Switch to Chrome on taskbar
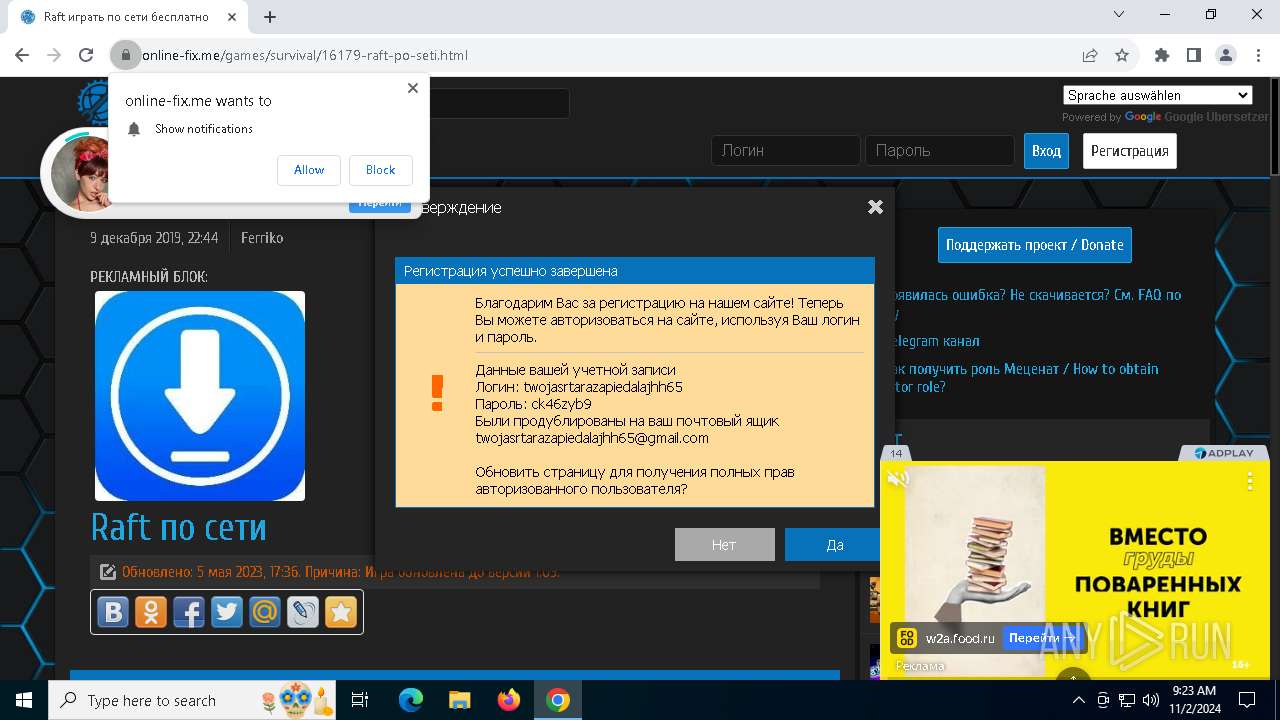The image size is (1280, 720). (x=558, y=700)
